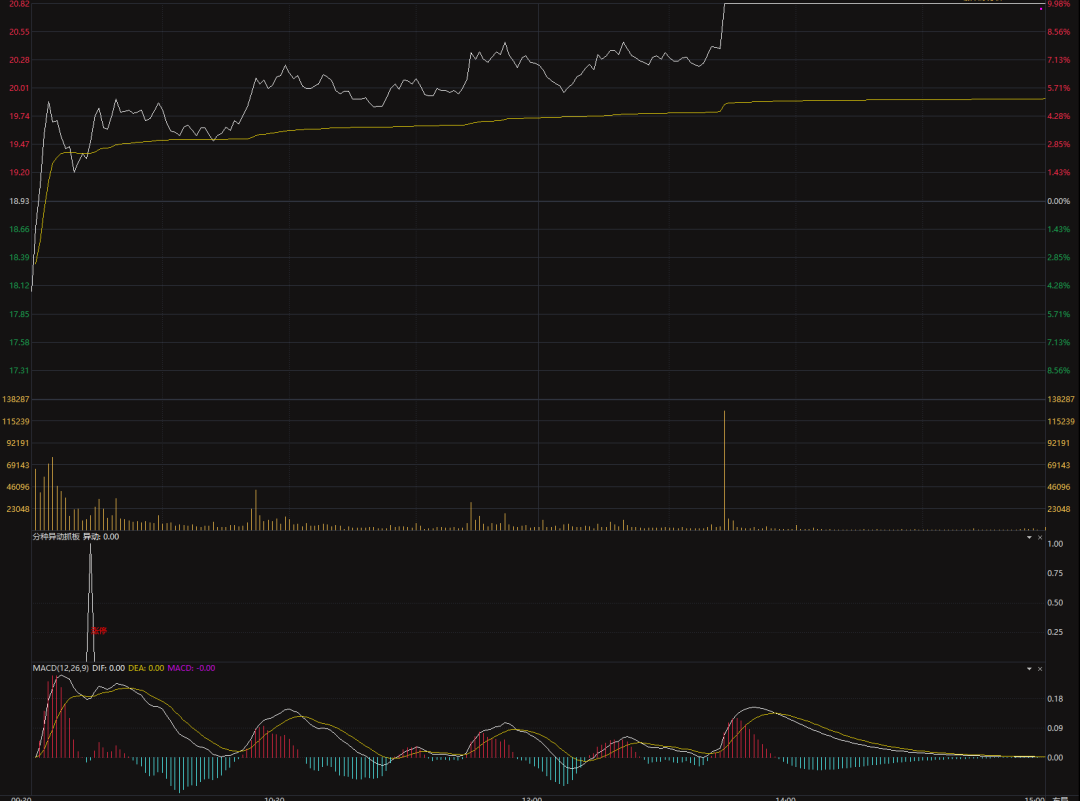Click the 分钟异动抓板 indicator title
The height and width of the screenshot is (801, 1080).
coord(55,537)
